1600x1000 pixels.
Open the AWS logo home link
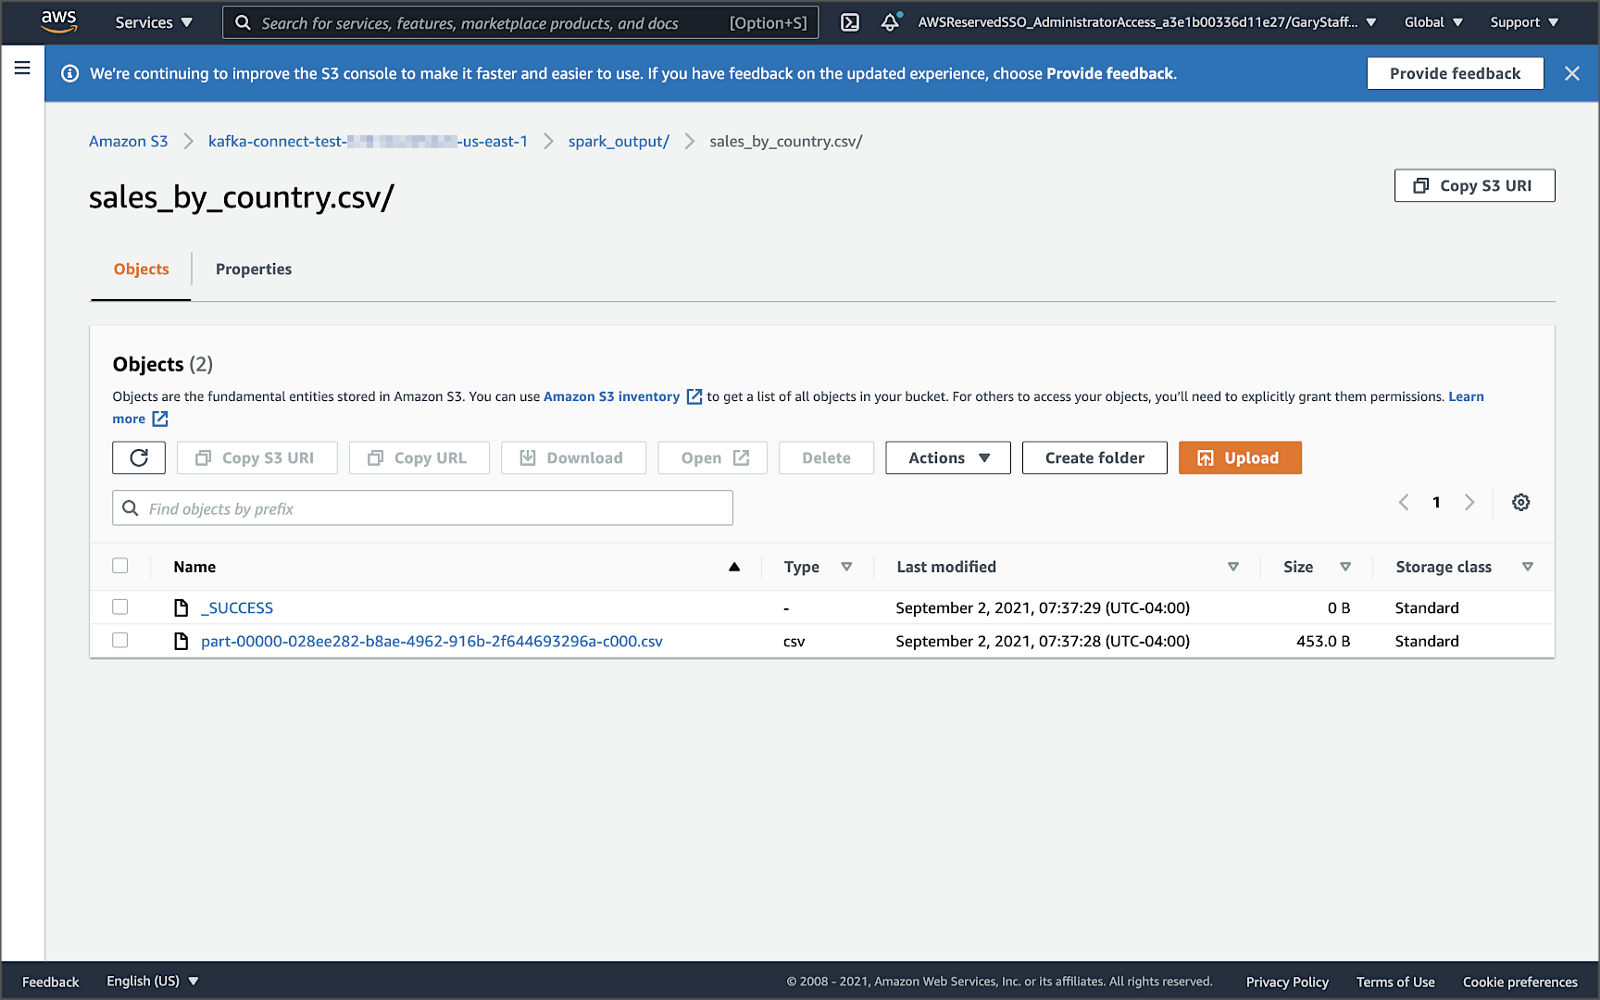click(59, 21)
